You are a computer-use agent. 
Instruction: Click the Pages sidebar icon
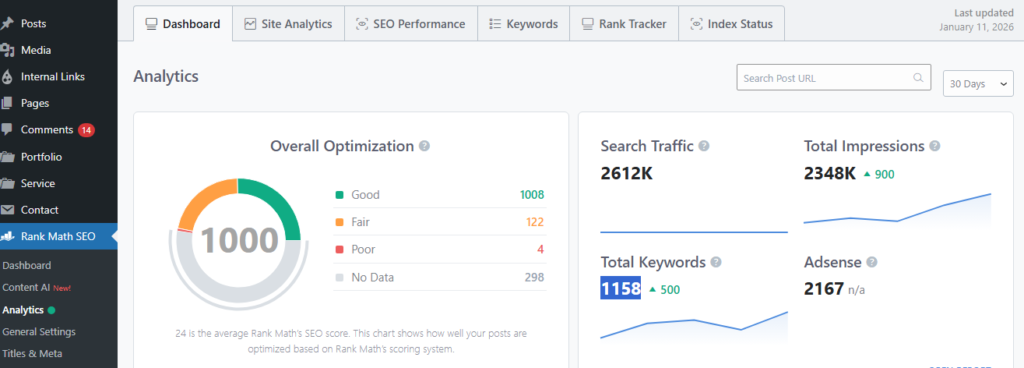[x=7, y=103]
